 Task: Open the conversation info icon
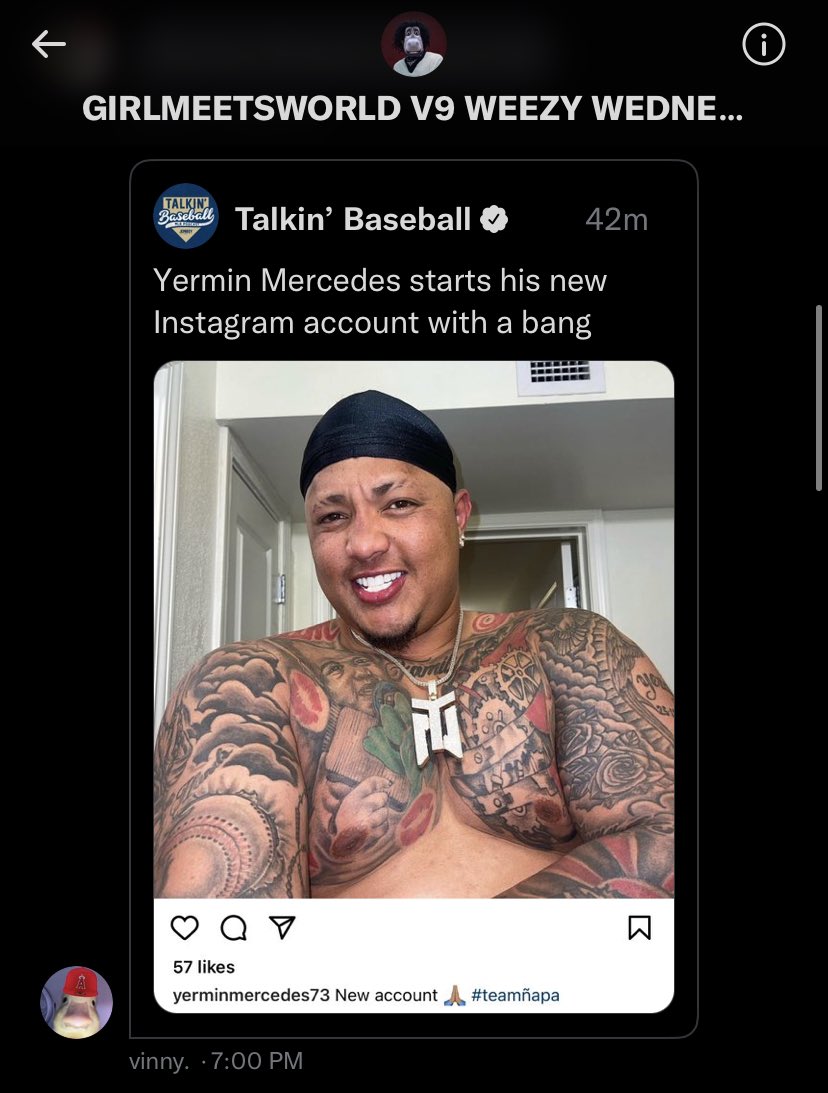(763, 44)
